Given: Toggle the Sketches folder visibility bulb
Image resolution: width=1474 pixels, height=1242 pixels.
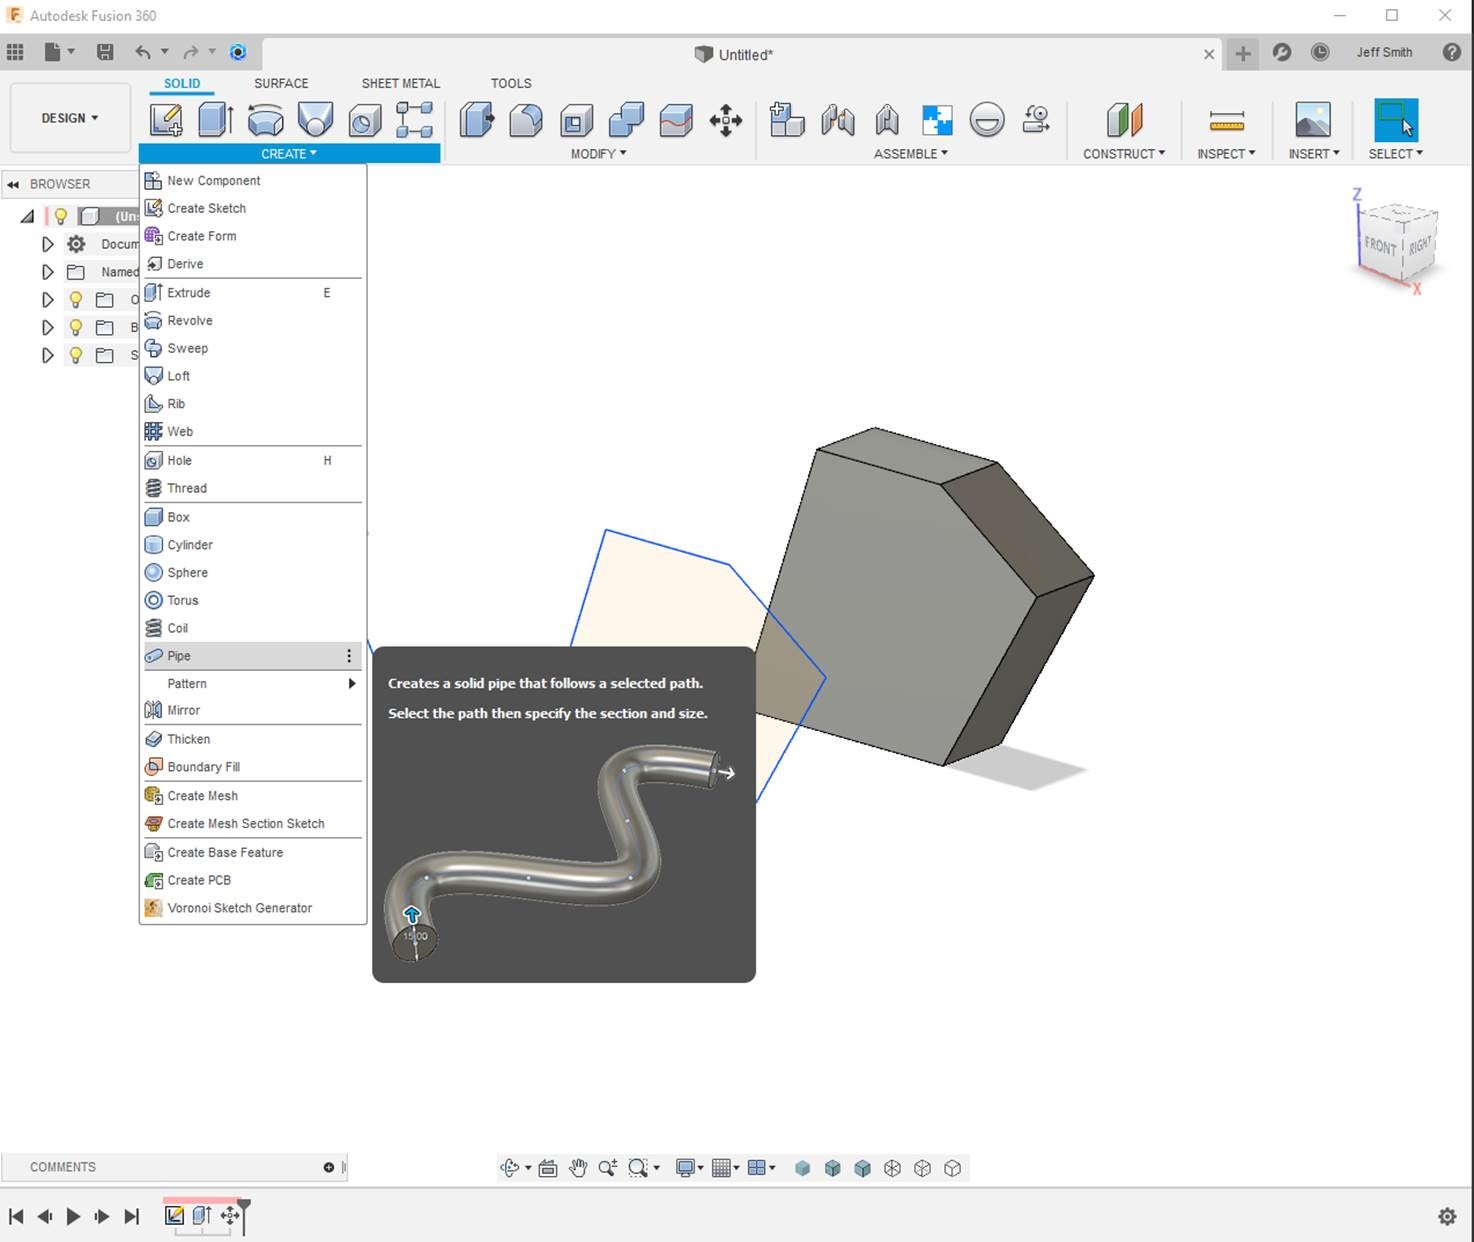Looking at the screenshot, I should [x=76, y=355].
